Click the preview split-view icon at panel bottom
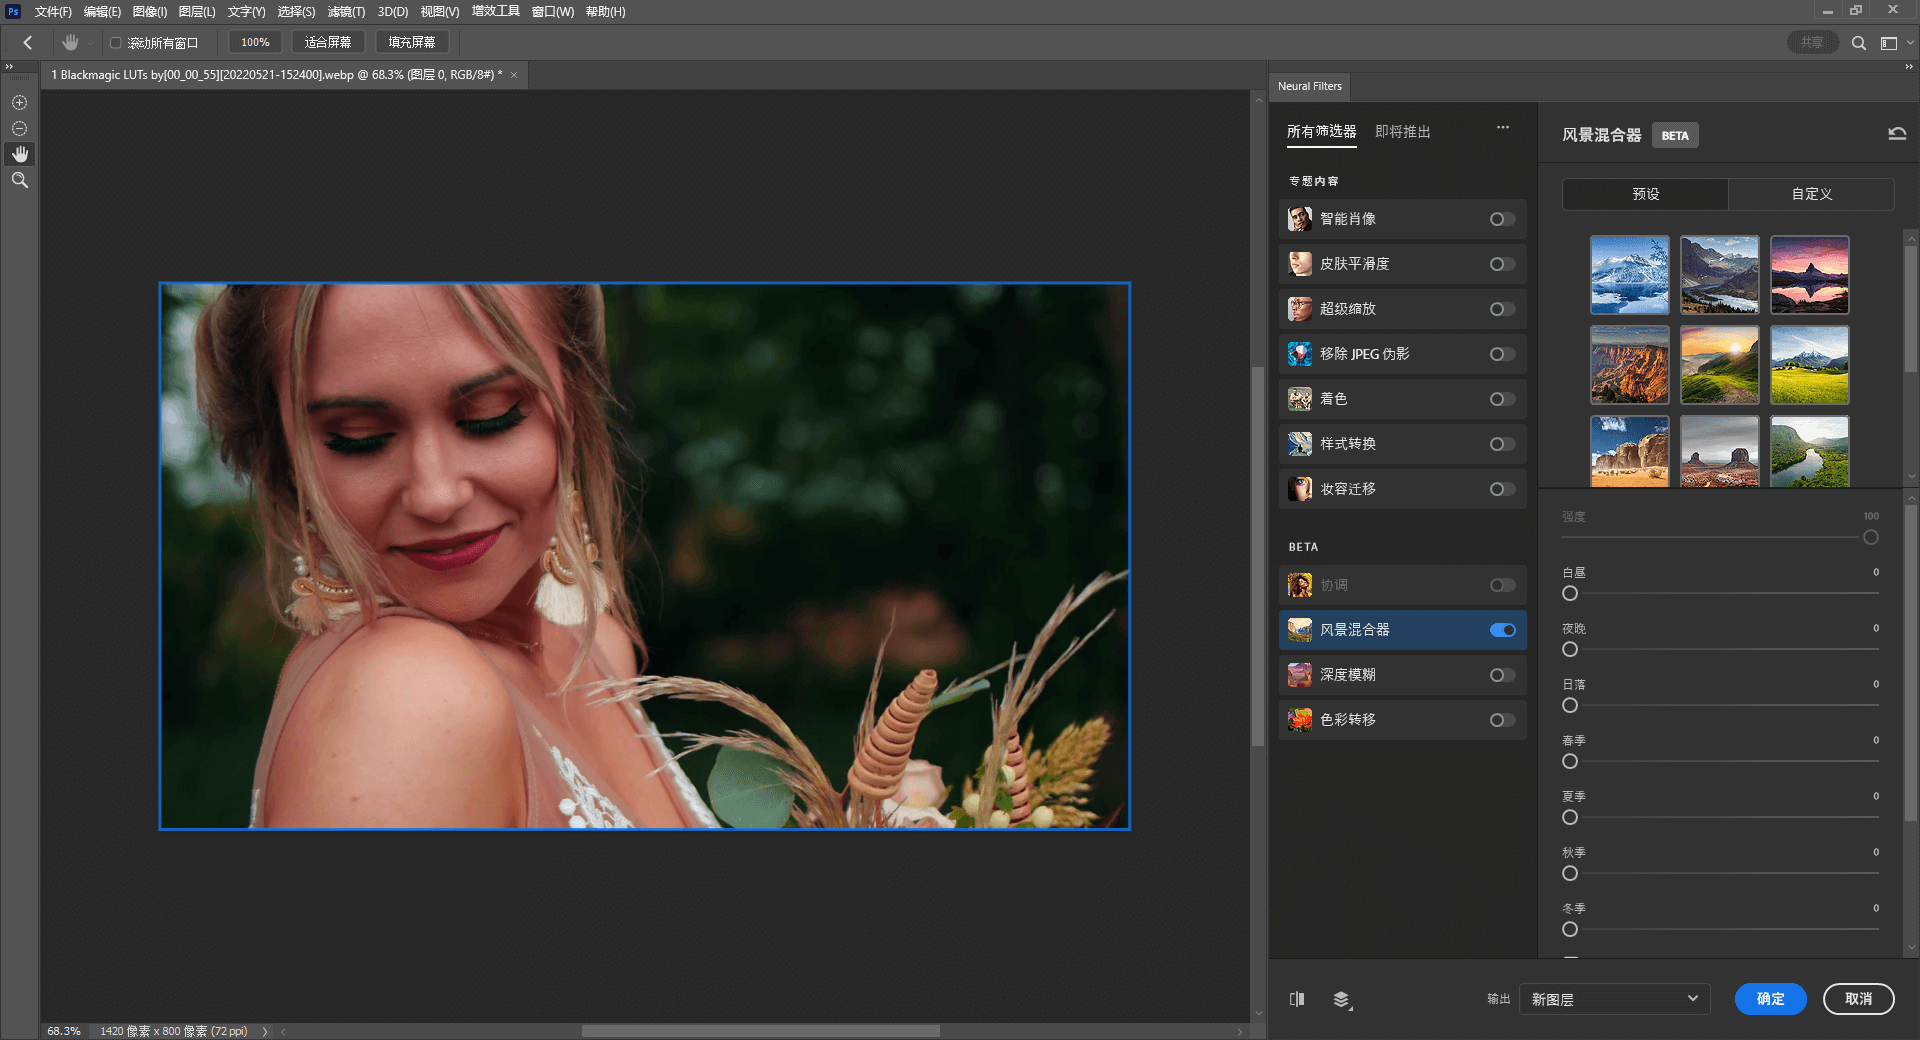1920x1040 pixels. point(1297,999)
